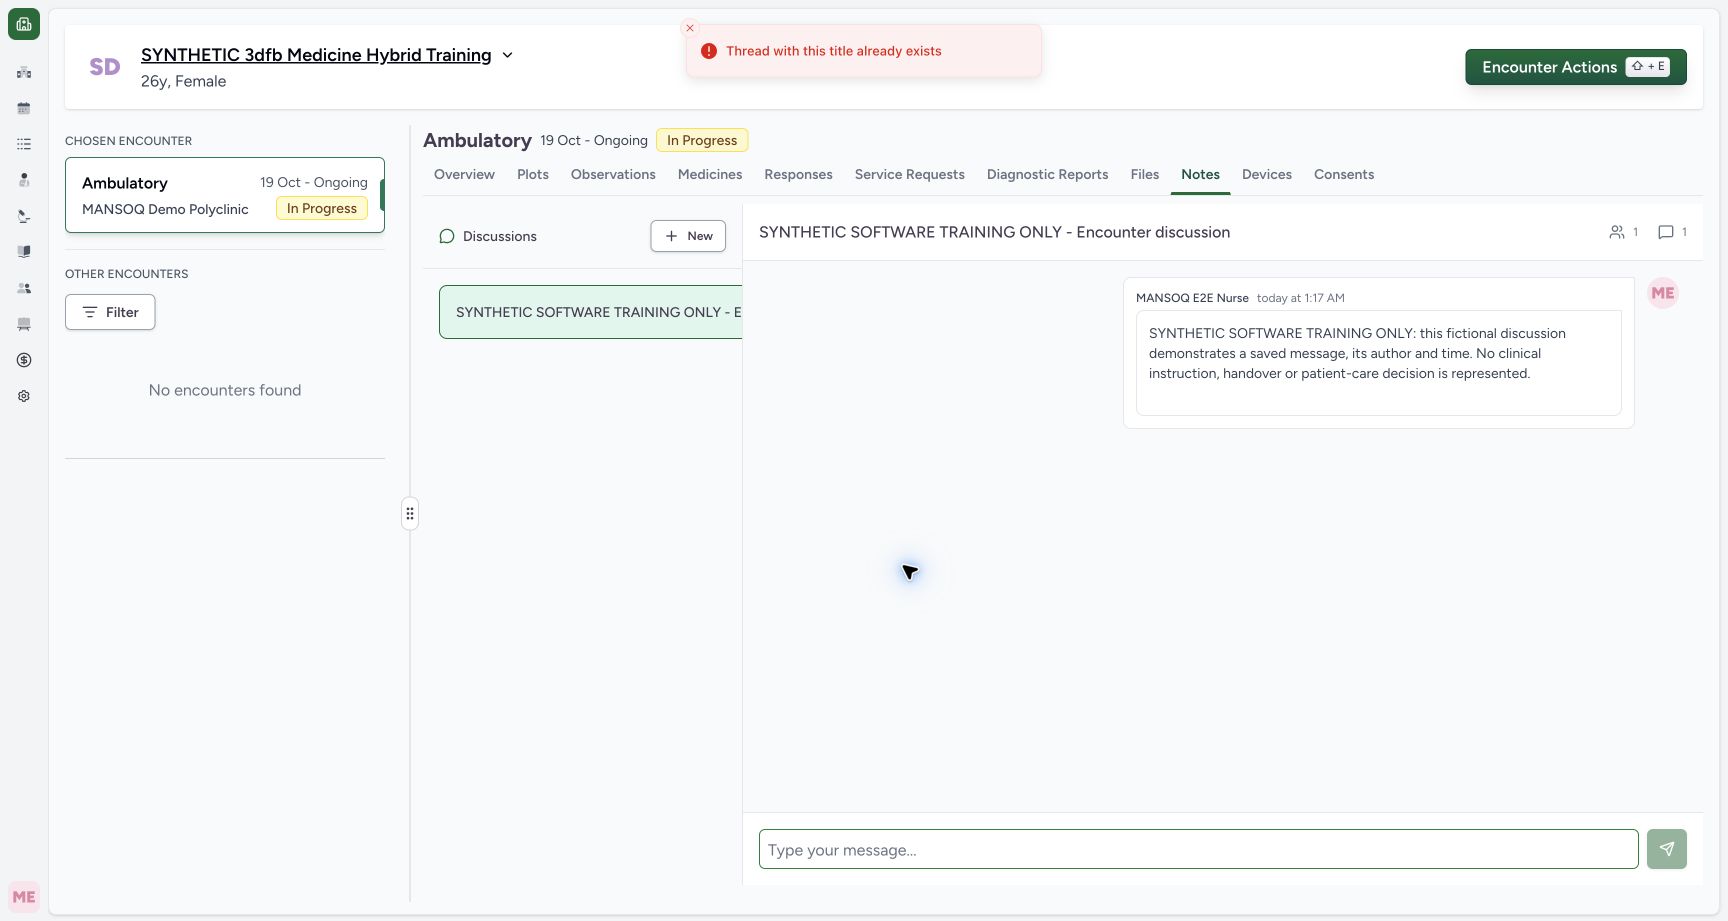Click the 'Thread with this title already exists' alert
Screen dimensions: 1728x921
tap(864, 51)
